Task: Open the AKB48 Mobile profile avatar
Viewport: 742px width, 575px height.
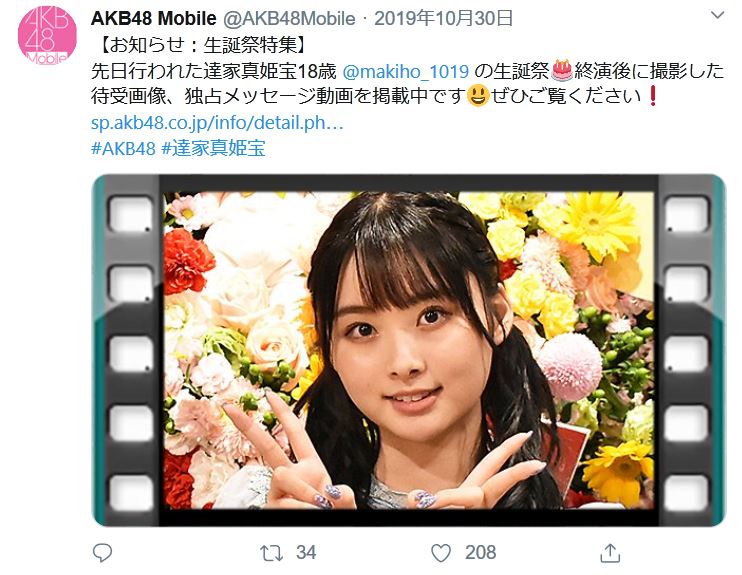Action: (x=47, y=35)
